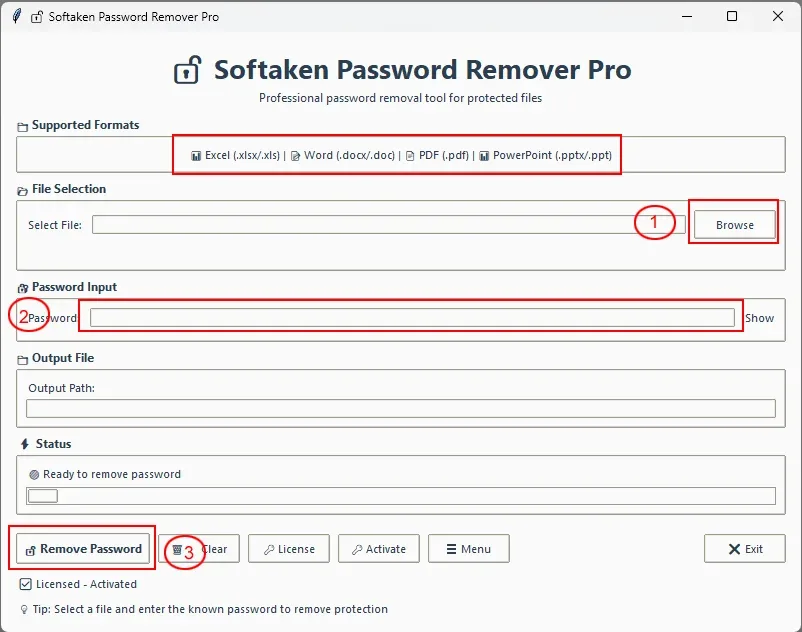The width and height of the screenshot is (802, 632).
Task: Focus the Password input field
Action: pyautogui.click(x=412, y=318)
